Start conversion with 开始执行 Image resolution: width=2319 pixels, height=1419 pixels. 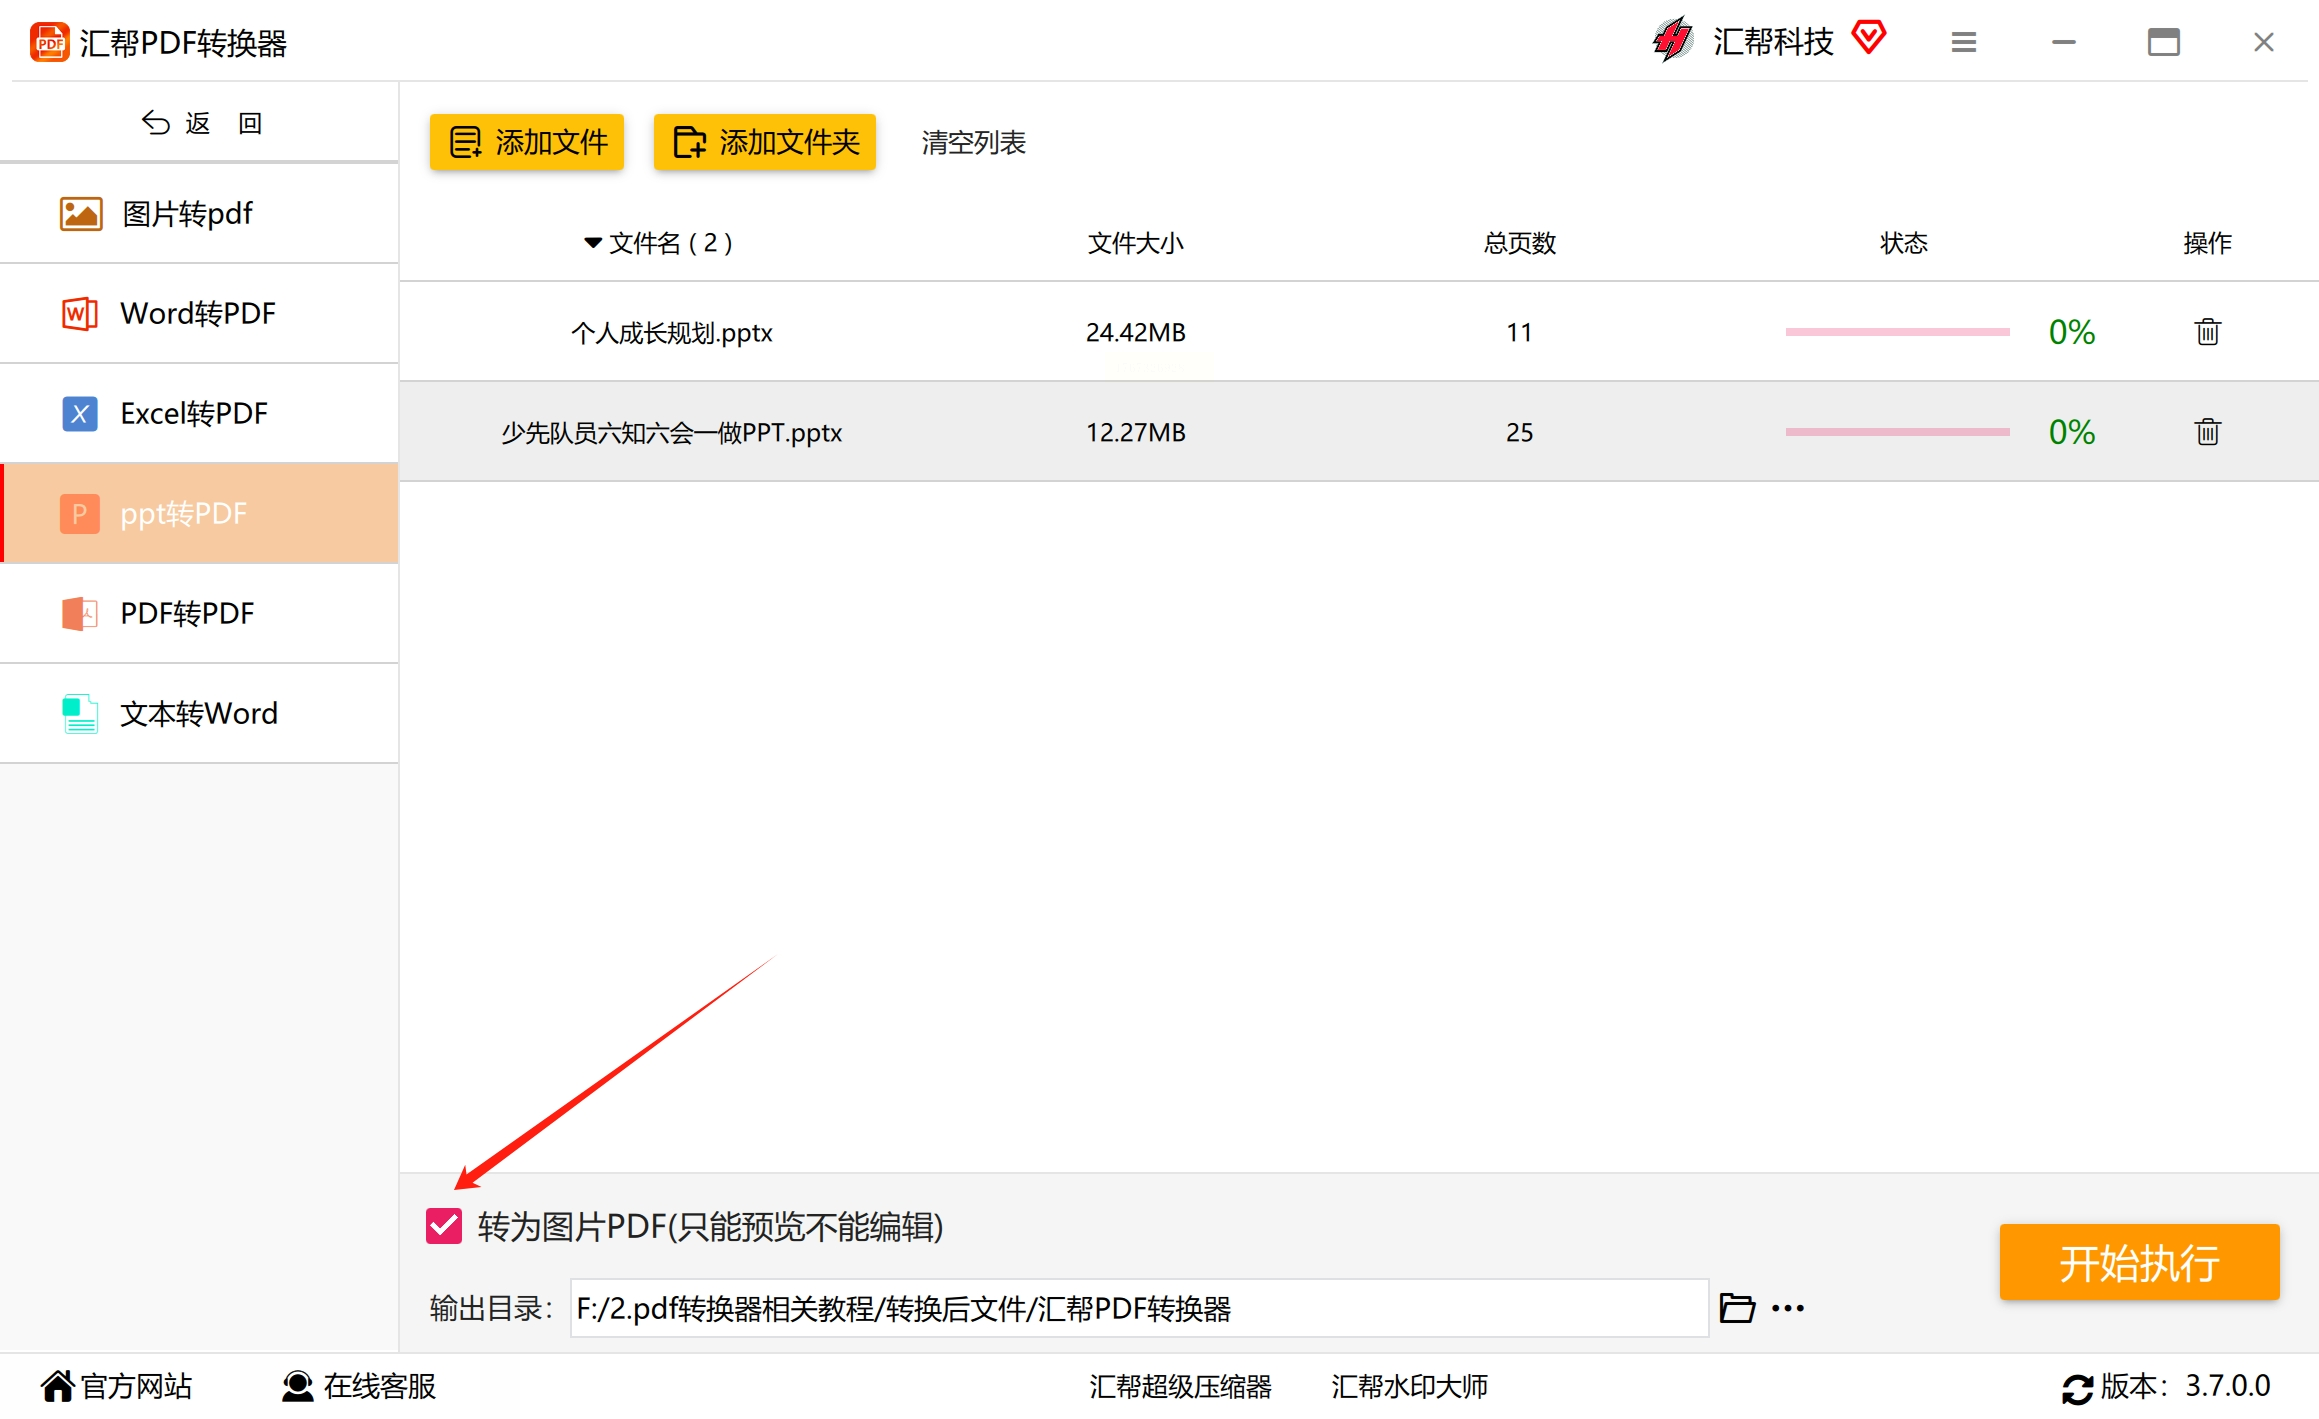tap(2139, 1263)
